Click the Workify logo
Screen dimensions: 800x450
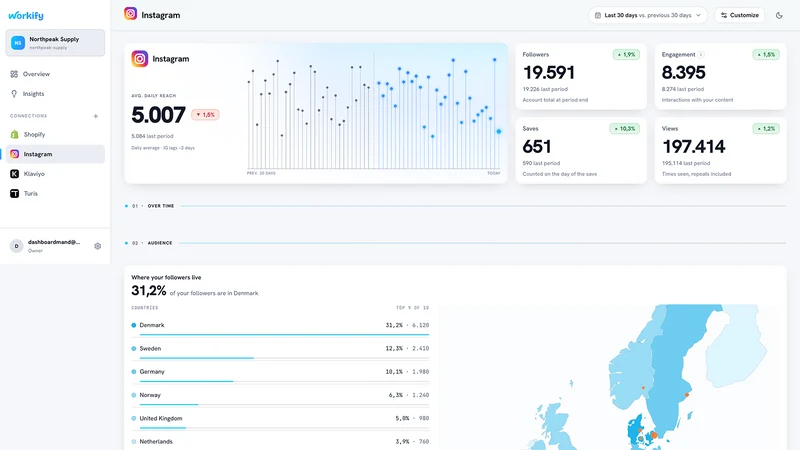(x=26, y=16)
